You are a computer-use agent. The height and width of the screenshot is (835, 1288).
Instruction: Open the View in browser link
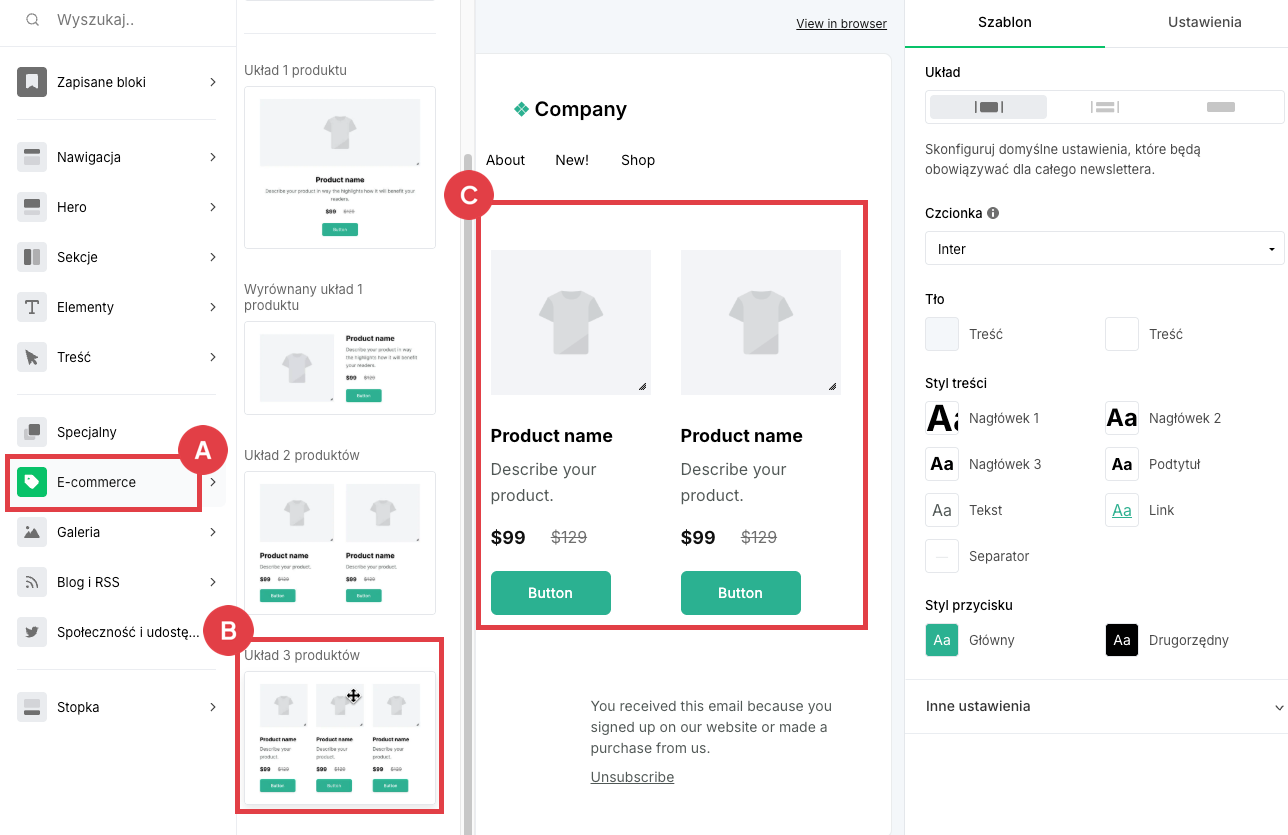pyautogui.click(x=841, y=24)
